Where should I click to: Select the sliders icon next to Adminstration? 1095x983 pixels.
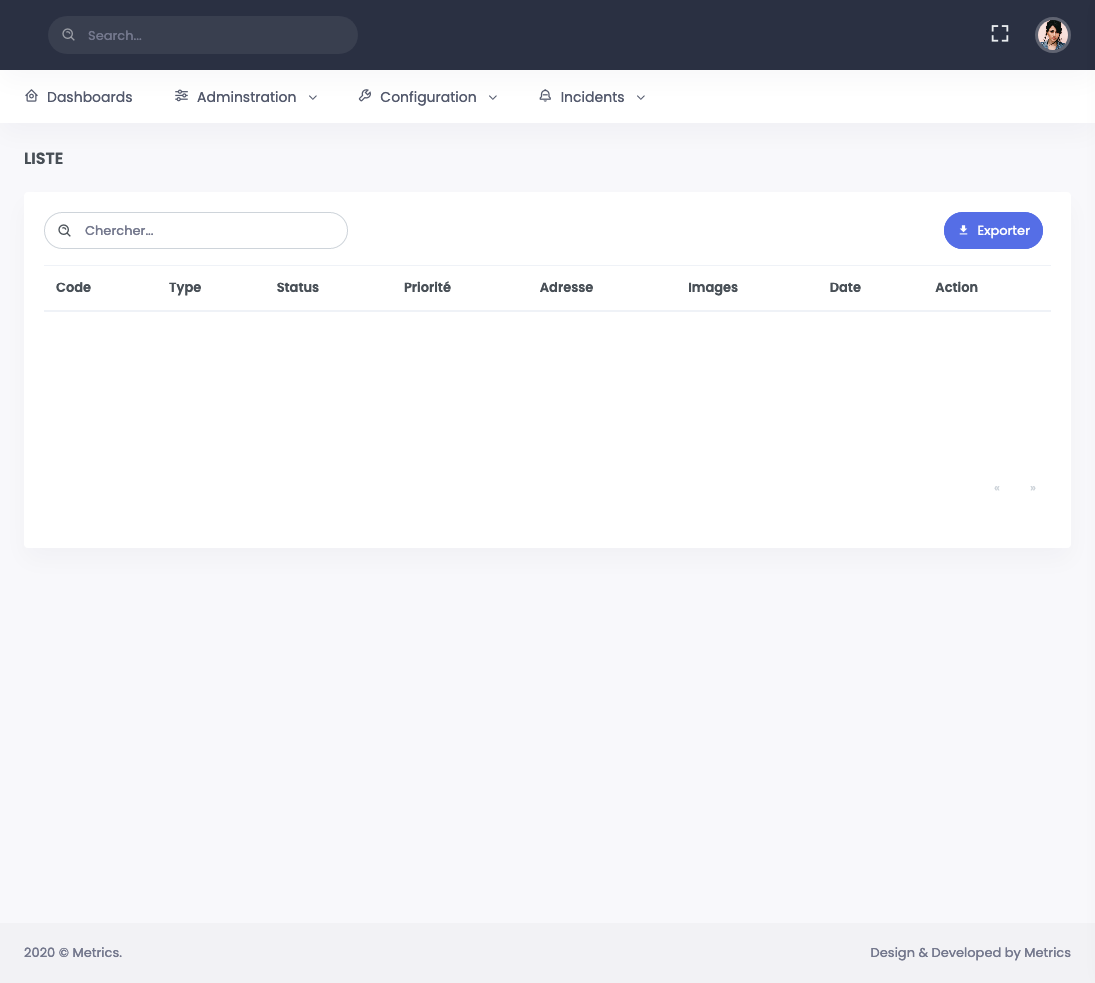click(x=181, y=95)
